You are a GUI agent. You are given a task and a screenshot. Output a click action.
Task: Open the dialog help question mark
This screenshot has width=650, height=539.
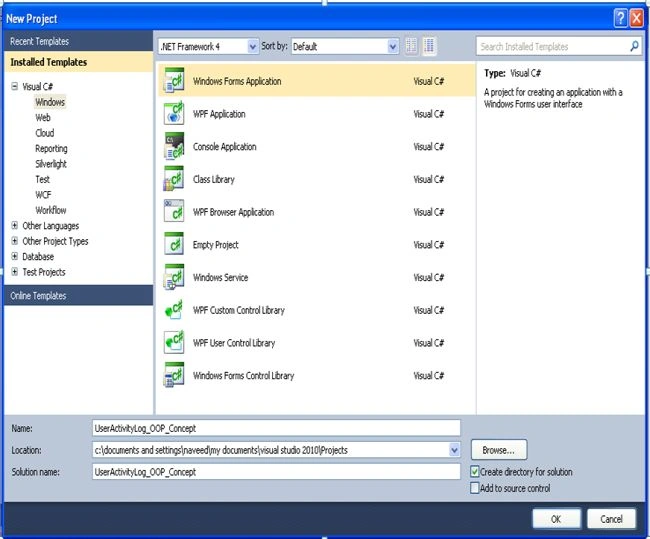[x=620, y=18]
